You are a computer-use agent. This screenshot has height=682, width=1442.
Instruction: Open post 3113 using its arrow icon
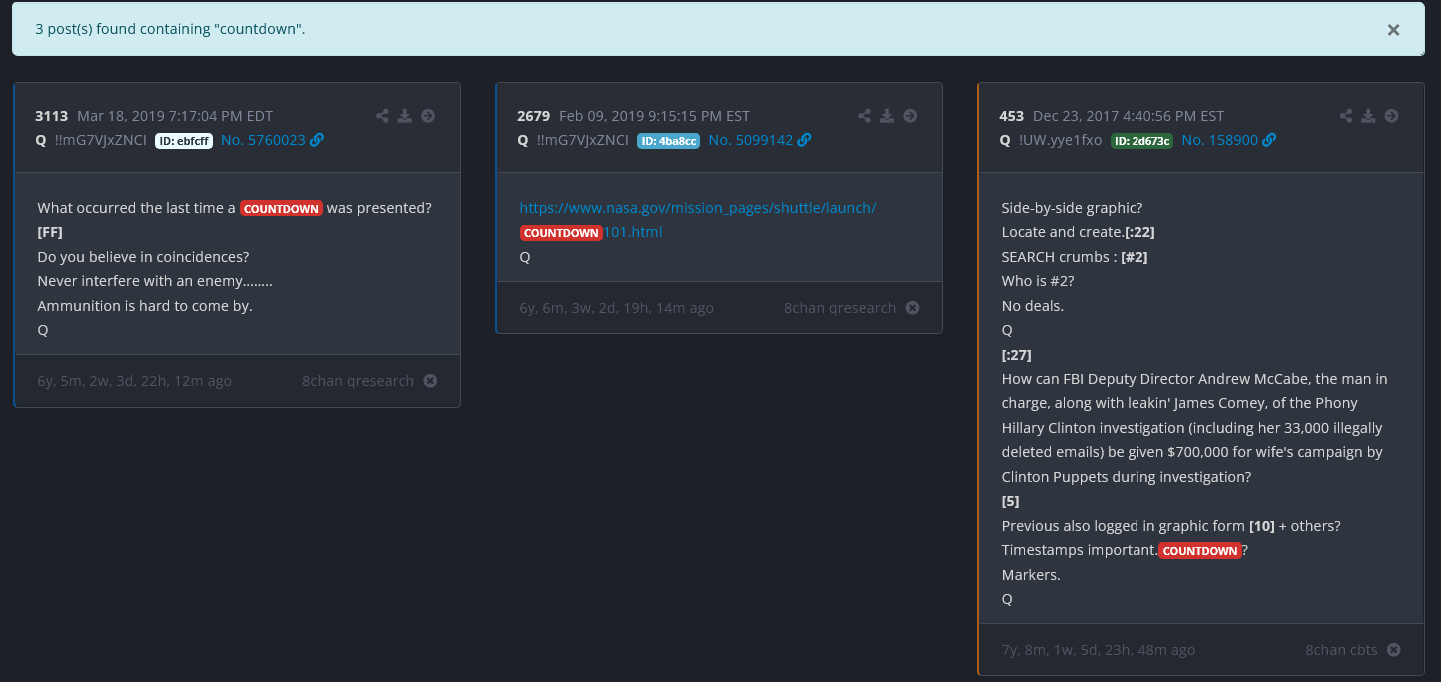428,116
